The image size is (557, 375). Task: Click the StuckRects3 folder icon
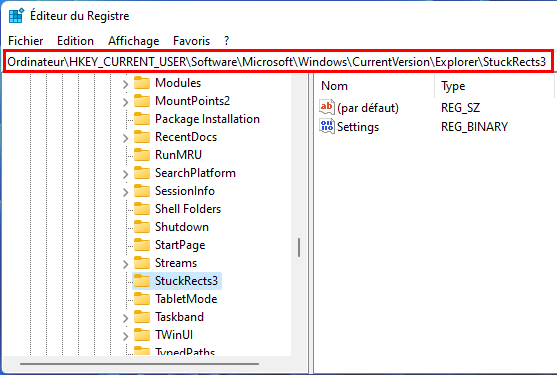pos(142,281)
